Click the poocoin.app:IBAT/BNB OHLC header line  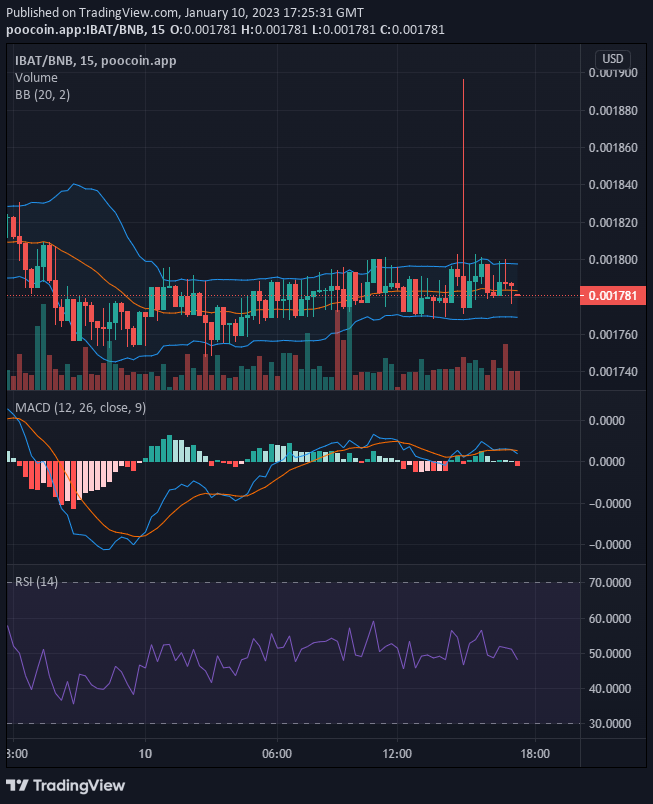pos(226,30)
